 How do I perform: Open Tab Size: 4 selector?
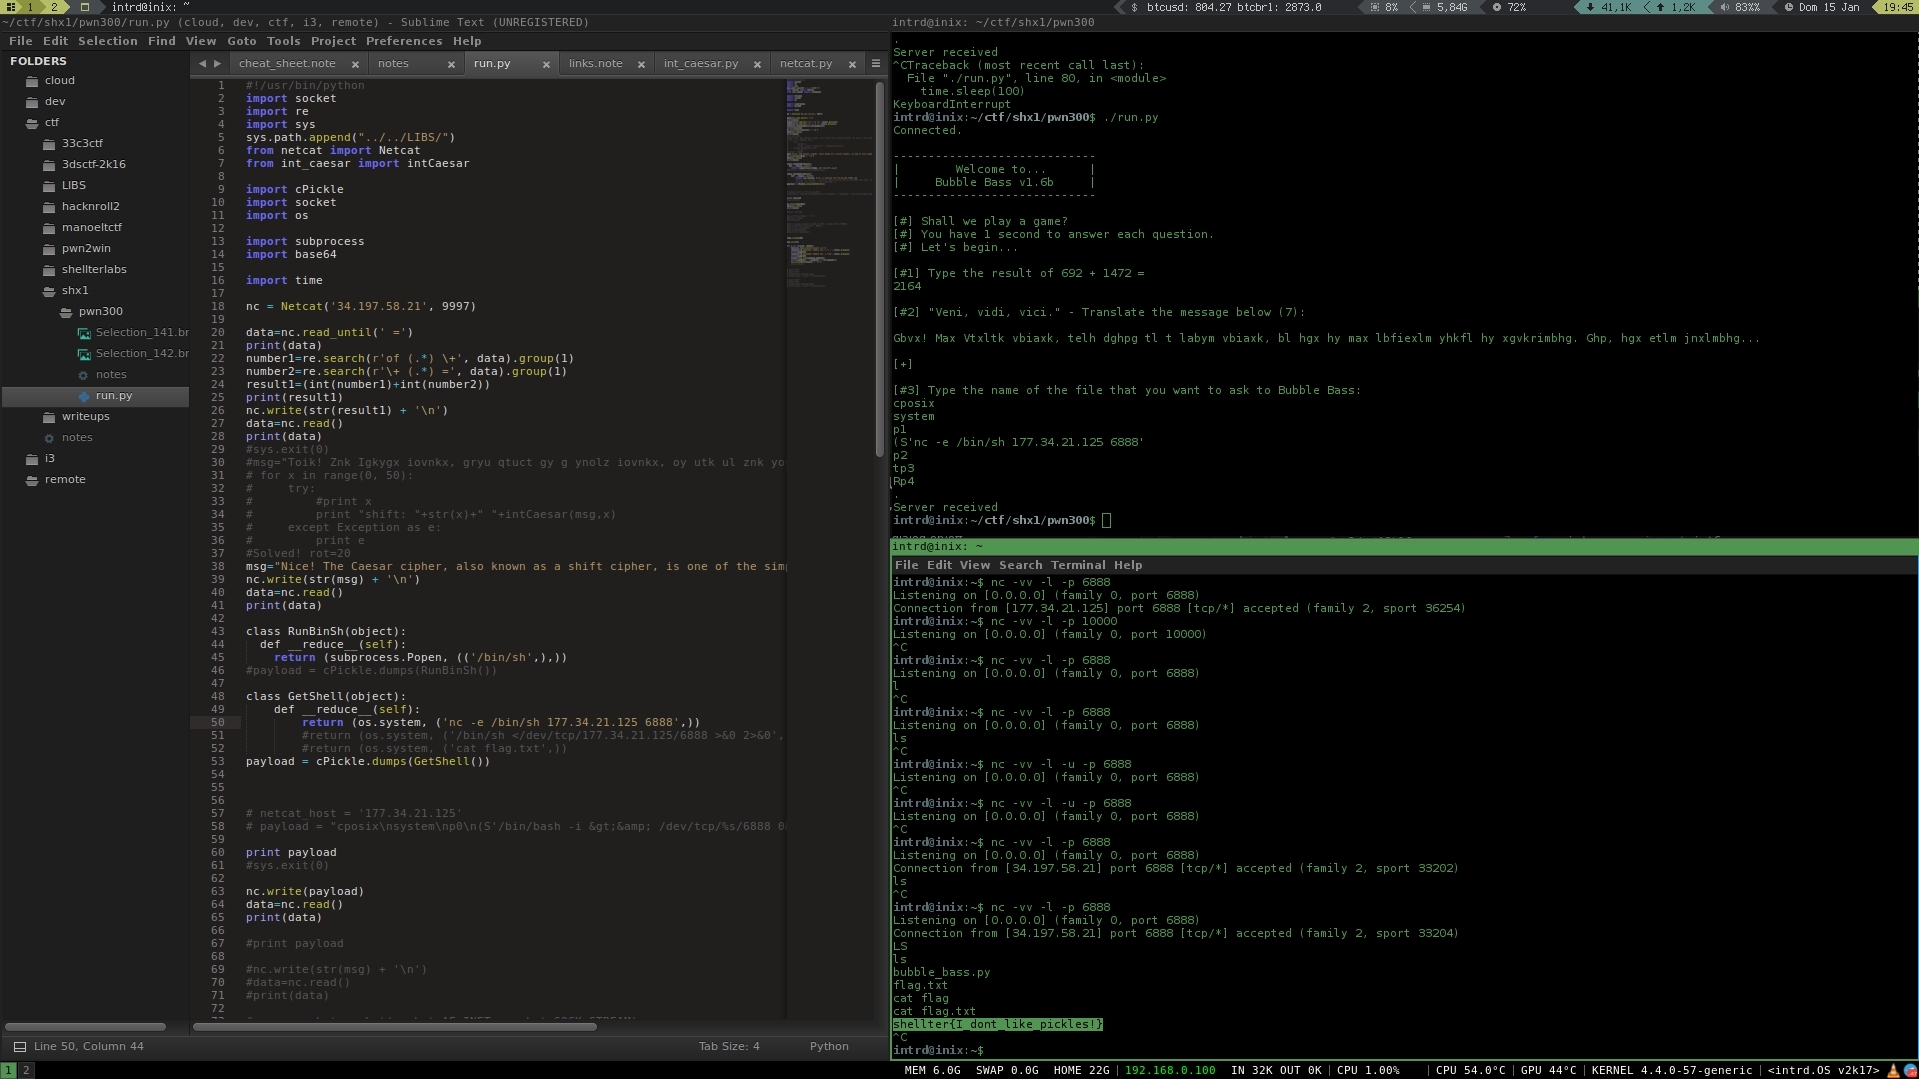pyautogui.click(x=729, y=1046)
